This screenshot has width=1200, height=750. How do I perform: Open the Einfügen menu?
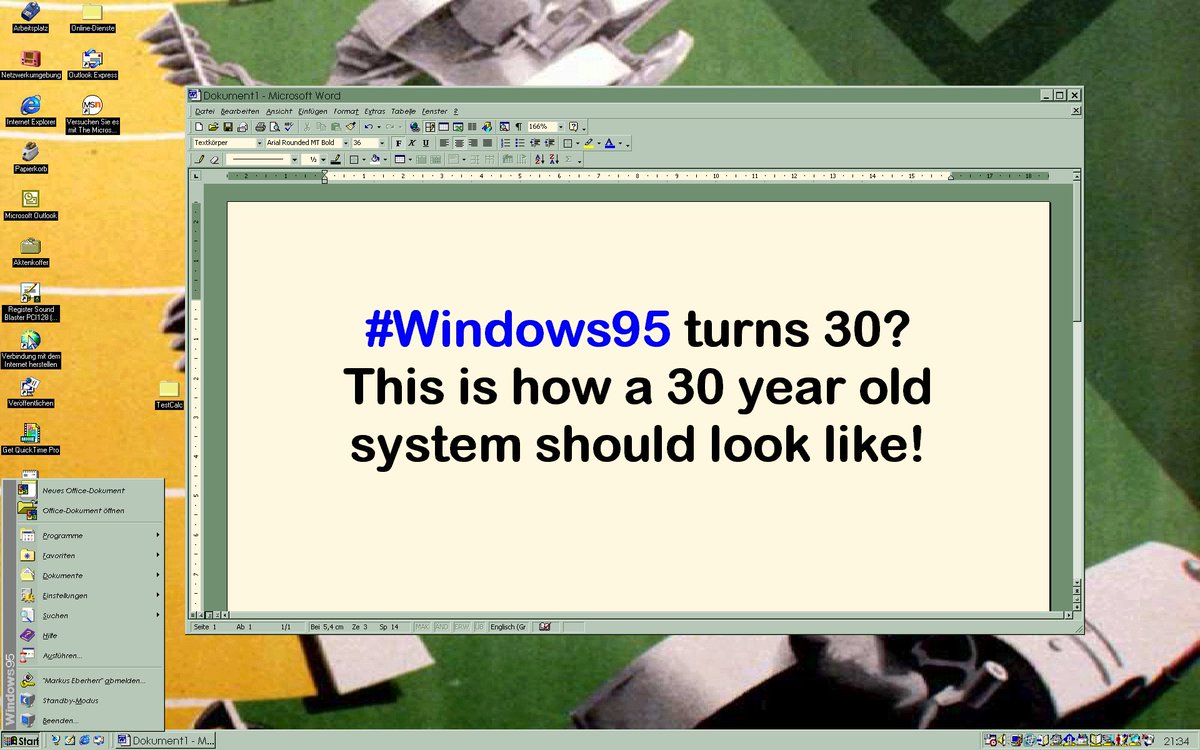click(313, 111)
